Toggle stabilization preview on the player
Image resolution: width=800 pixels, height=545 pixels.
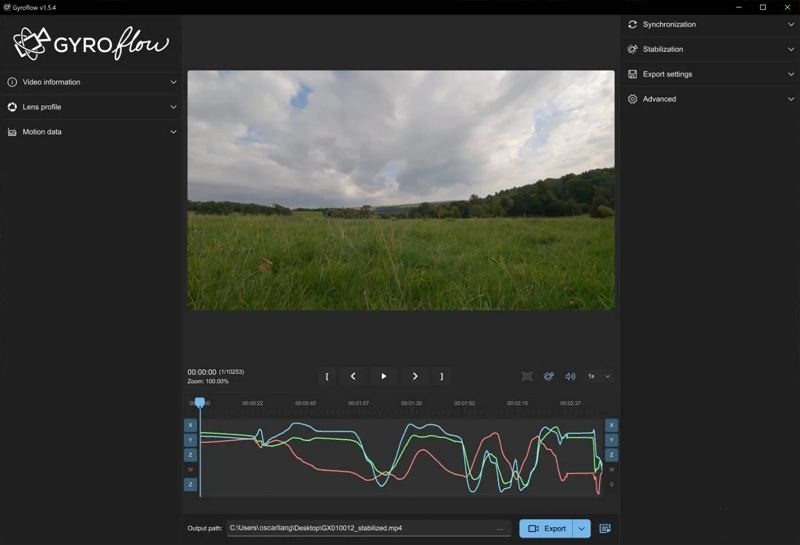548,377
